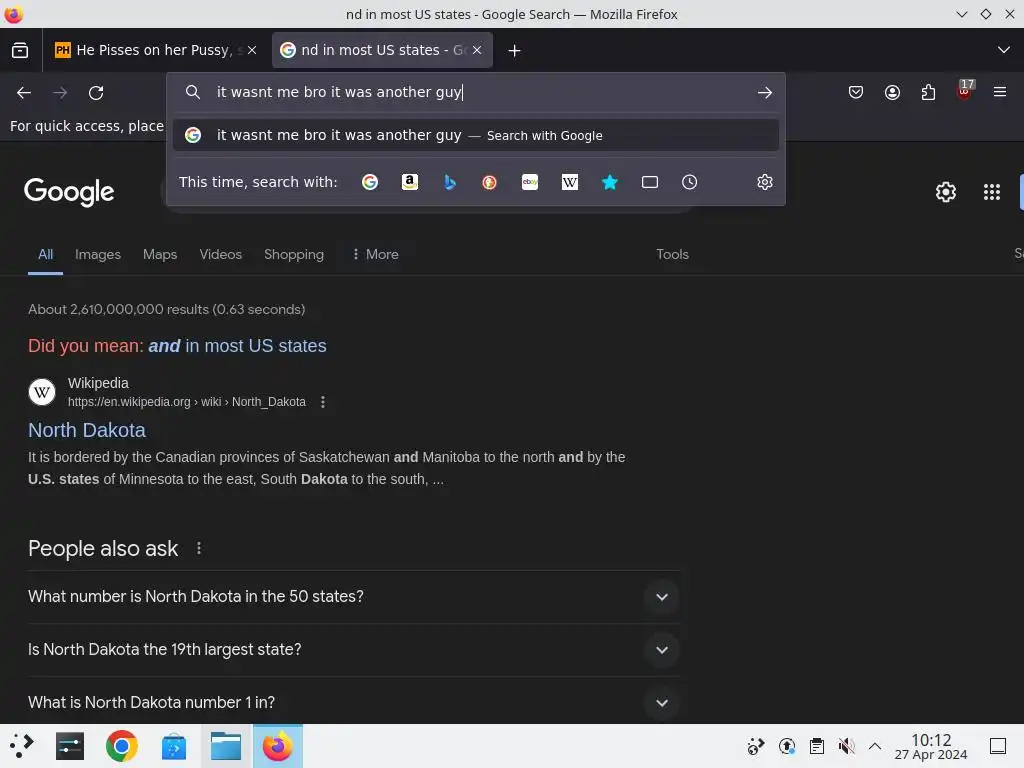The width and height of the screenshot is (1024, 768).
Task: Close the 'He Pisses on her' tab
Action: click(x=252, y=50)
